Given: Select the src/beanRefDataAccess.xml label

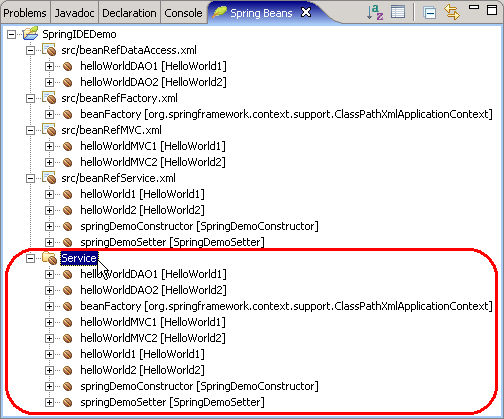Looking at the screenshot, I should [x=129, y=50].
